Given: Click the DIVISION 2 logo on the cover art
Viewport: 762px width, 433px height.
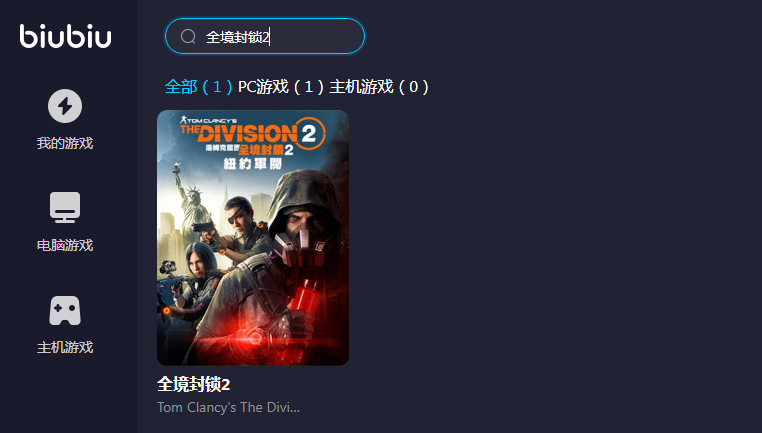Looking at the screenshot, I should (x=252, y=133).
